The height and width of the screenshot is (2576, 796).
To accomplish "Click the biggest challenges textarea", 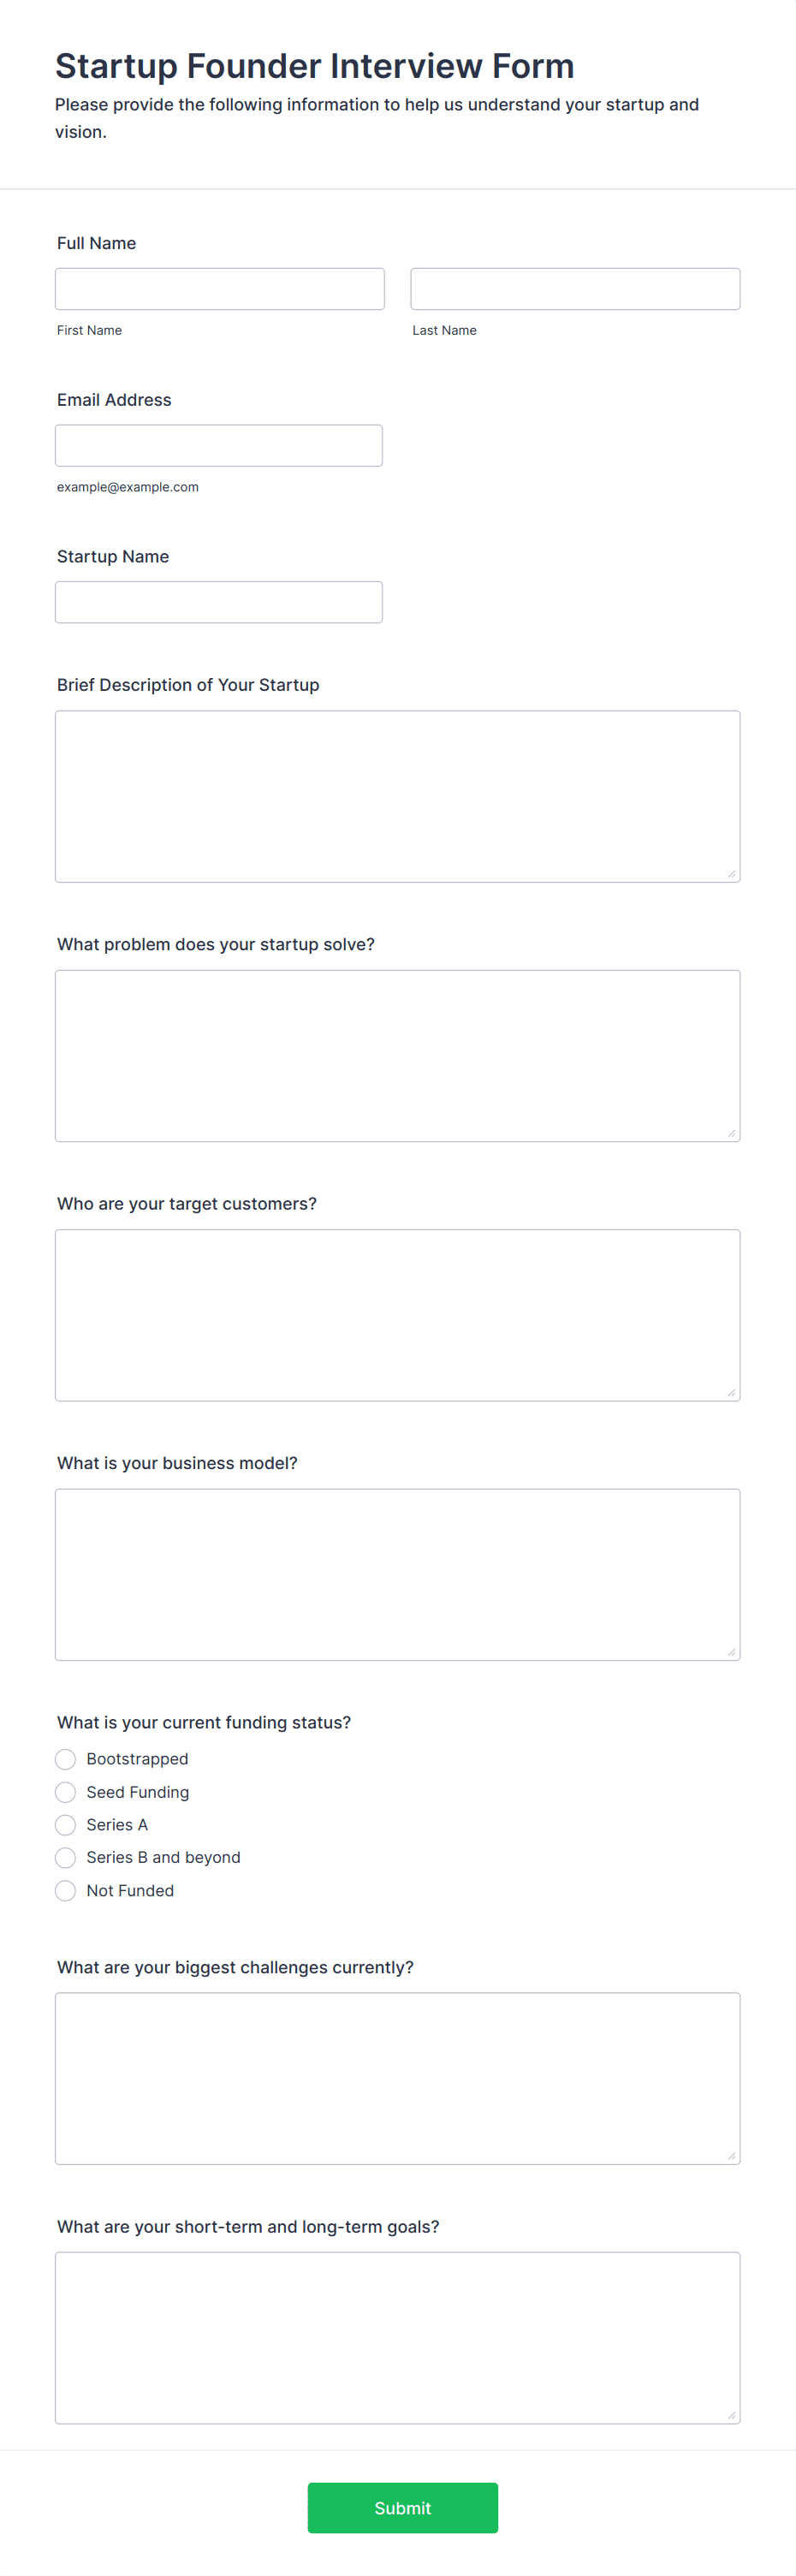I will 397,2079.
